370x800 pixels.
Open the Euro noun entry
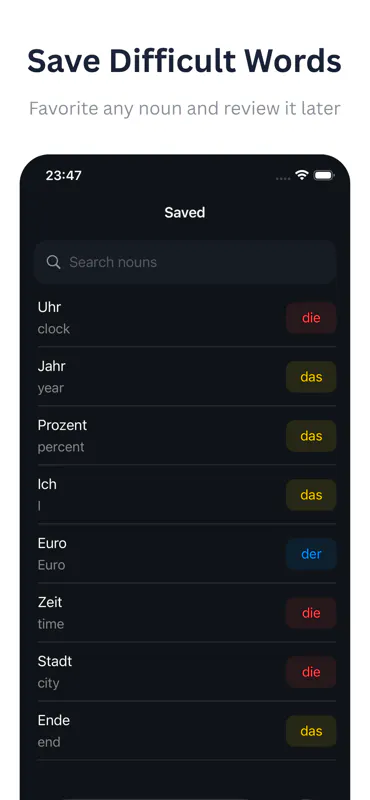coord(187,554)
